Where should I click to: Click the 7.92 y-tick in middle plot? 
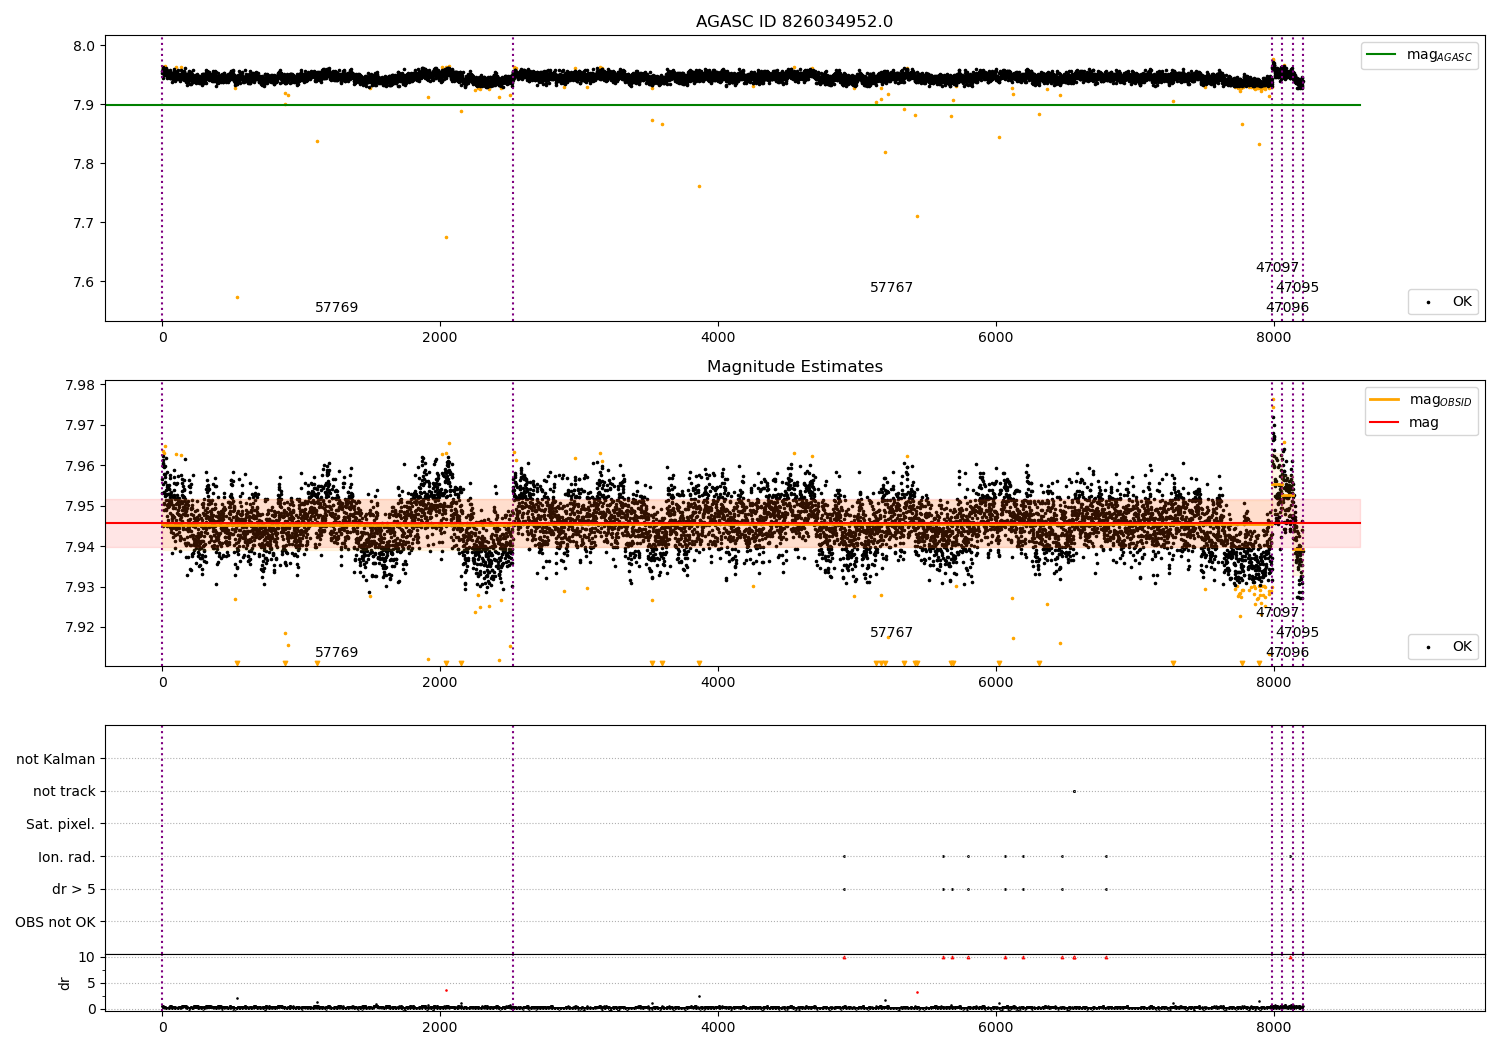[80, 628]
